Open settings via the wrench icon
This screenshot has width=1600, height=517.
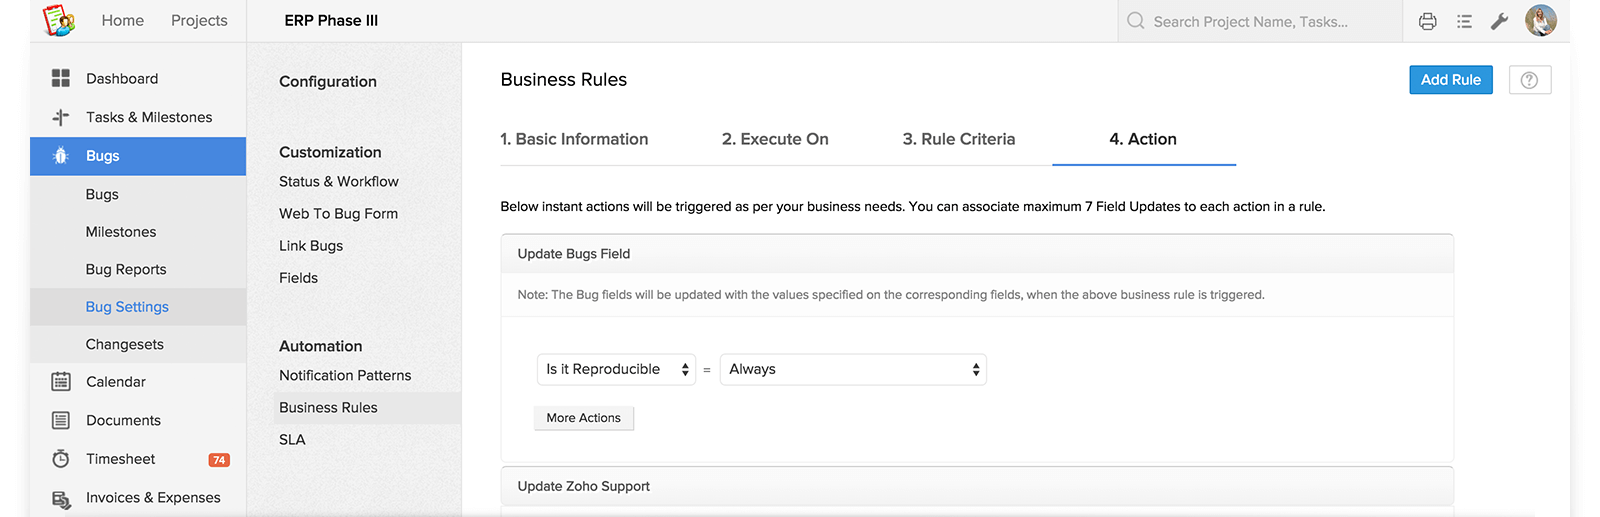pos(1498,21)
